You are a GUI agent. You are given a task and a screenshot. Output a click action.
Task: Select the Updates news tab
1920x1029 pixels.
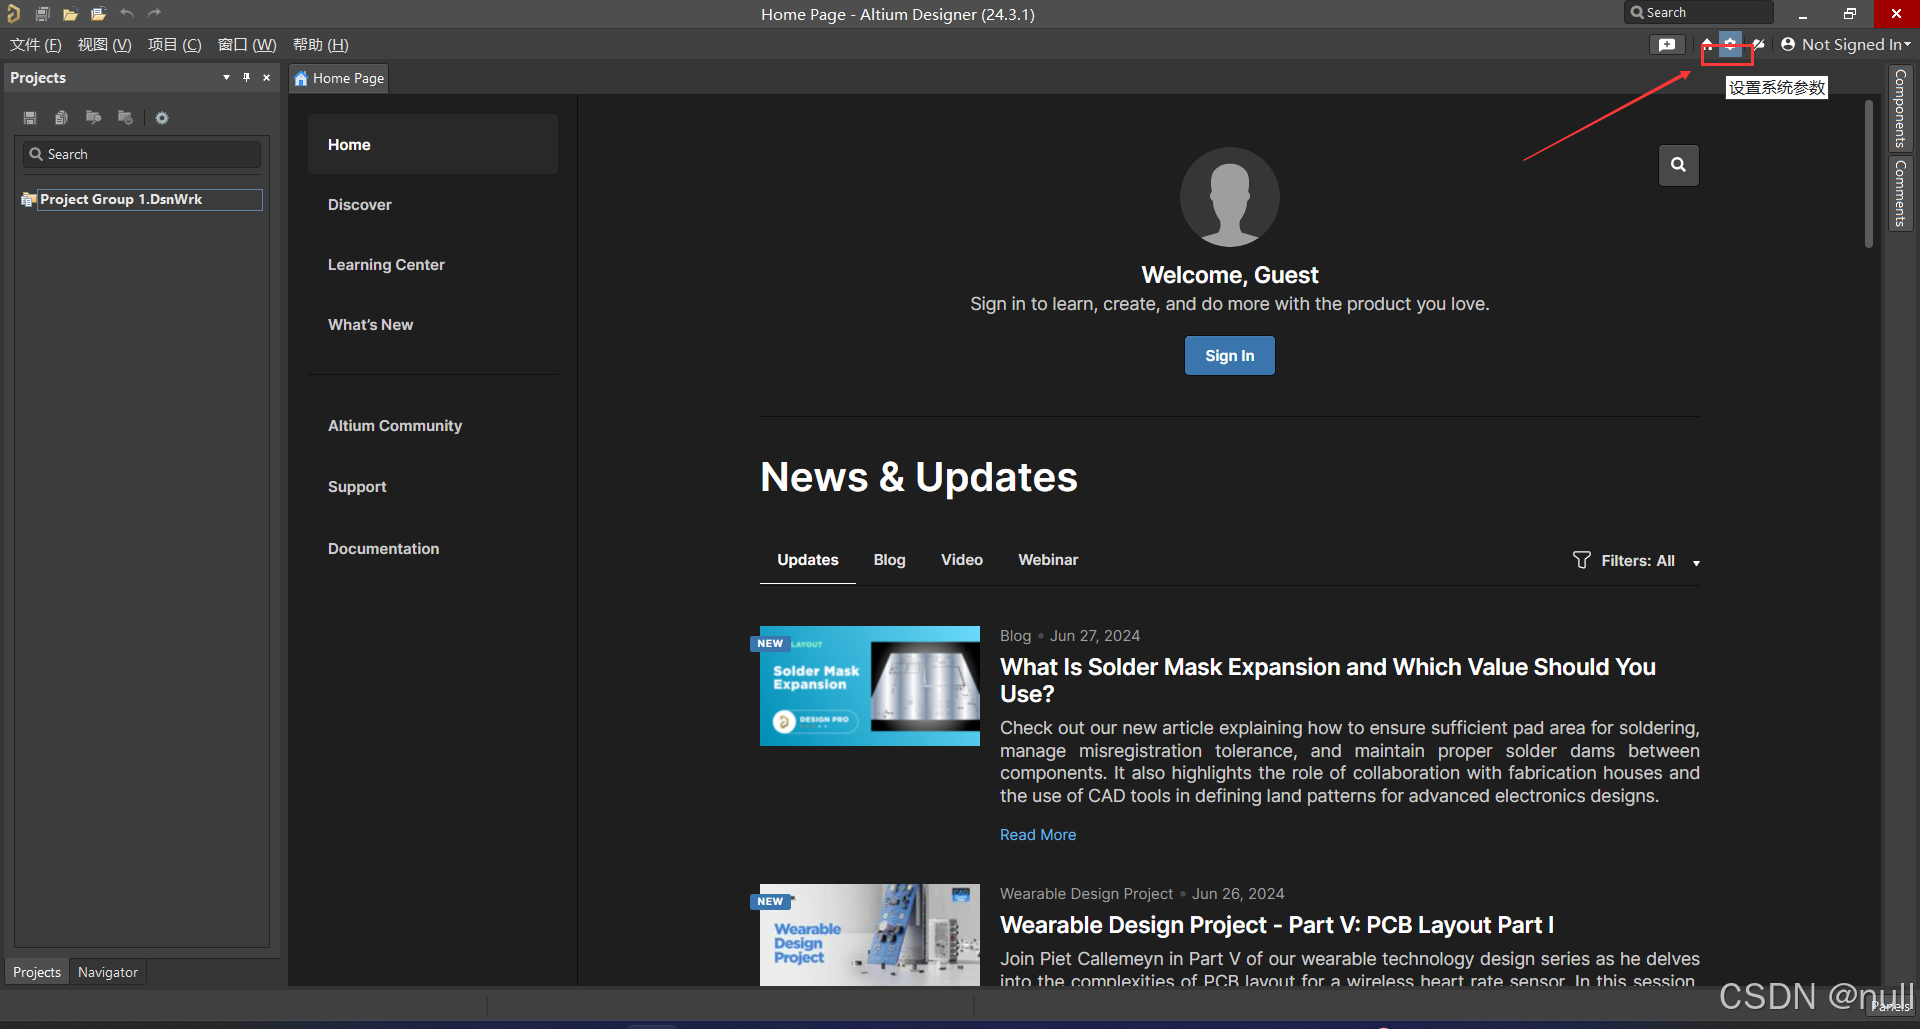808,560
